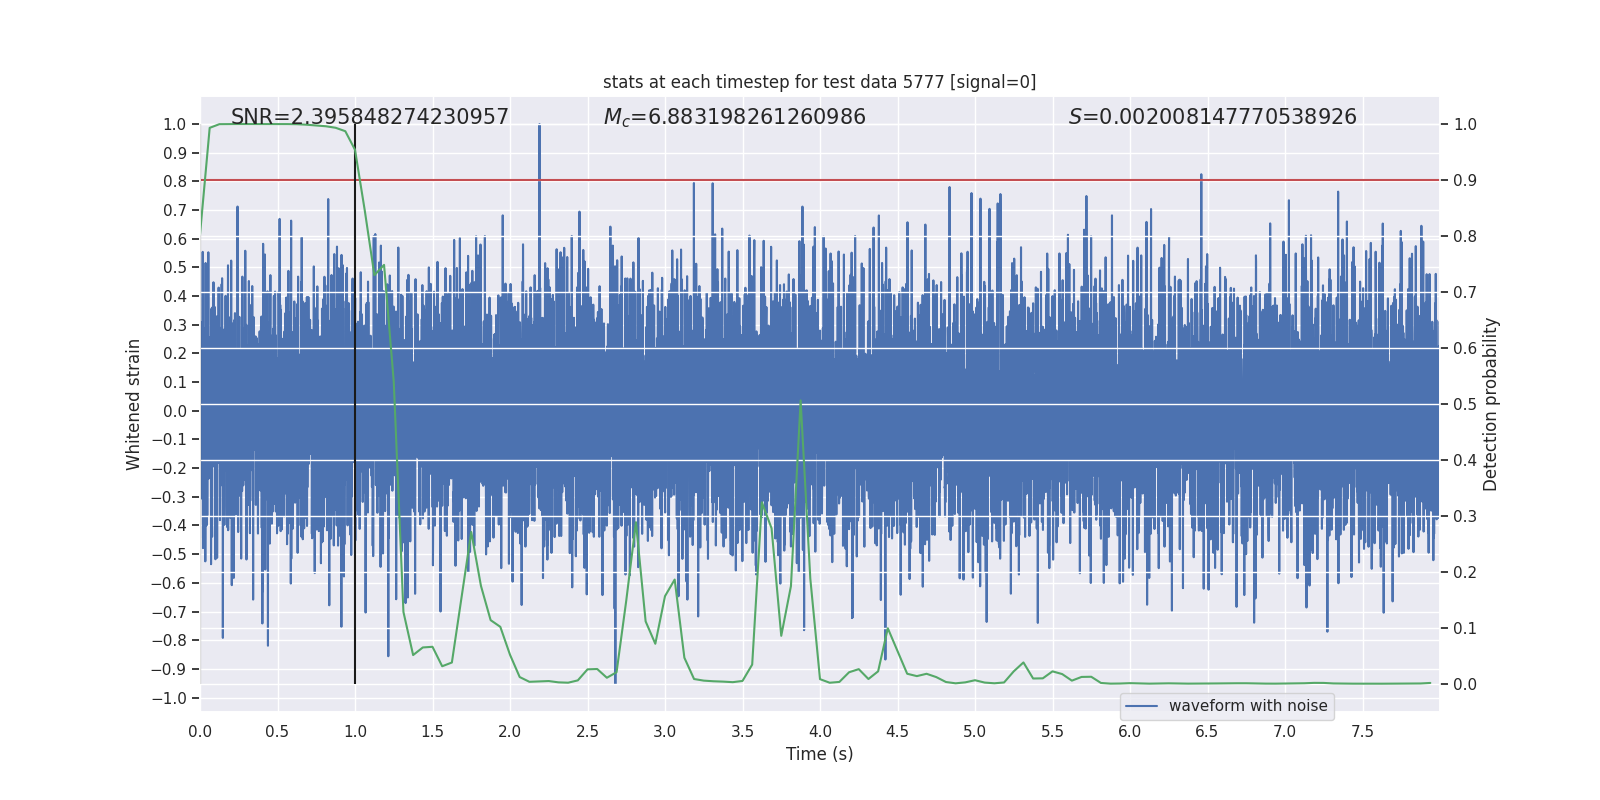This screenshot has width=1600, height=800.
Task: Click the plot title mentioning test data 5777
Action: pos(819,82)
